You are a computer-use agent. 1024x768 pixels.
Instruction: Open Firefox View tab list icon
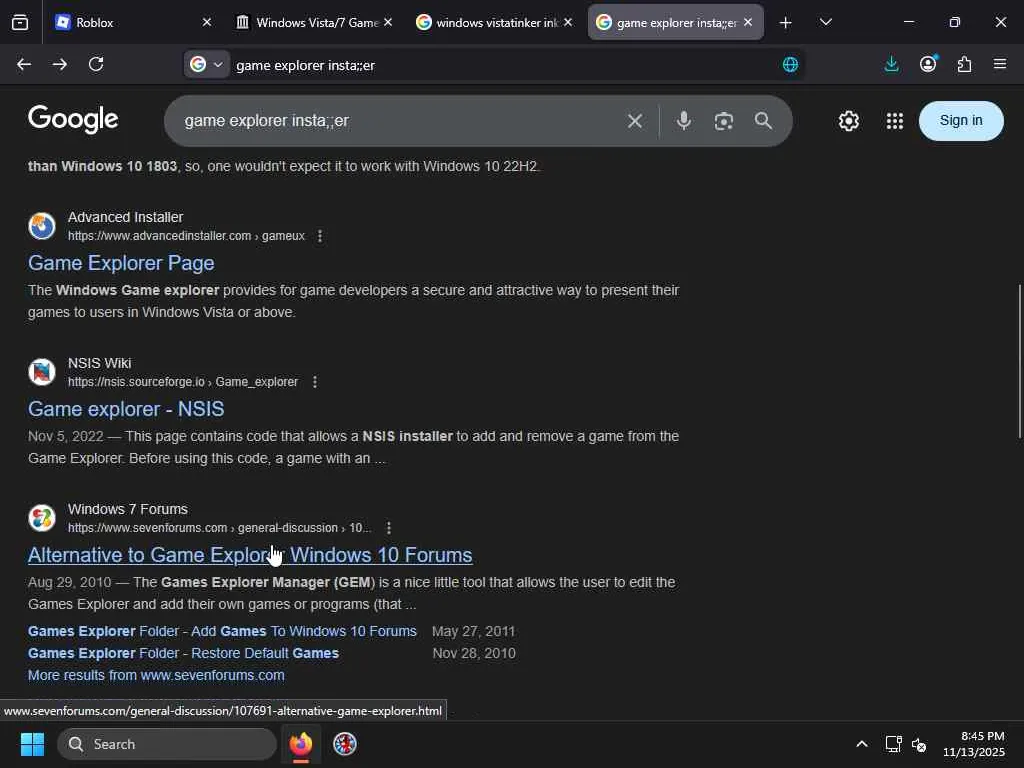[20, 22]
